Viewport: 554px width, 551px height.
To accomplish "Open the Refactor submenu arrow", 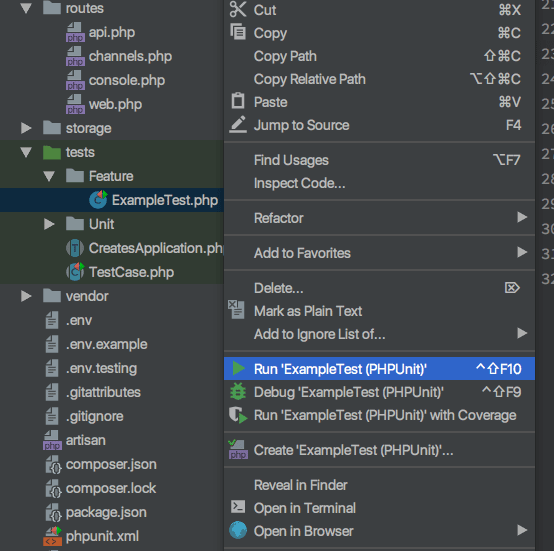I will coord(522,217).
